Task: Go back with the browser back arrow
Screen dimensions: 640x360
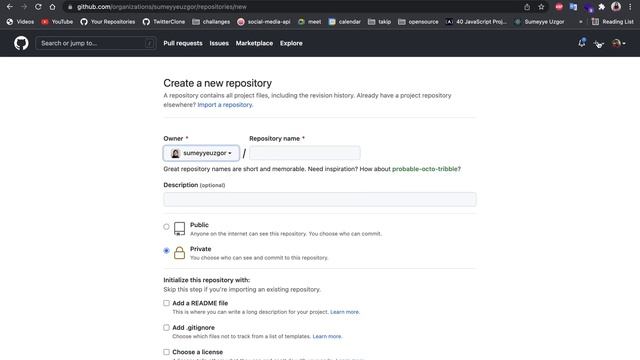Action: pos(10,7)
